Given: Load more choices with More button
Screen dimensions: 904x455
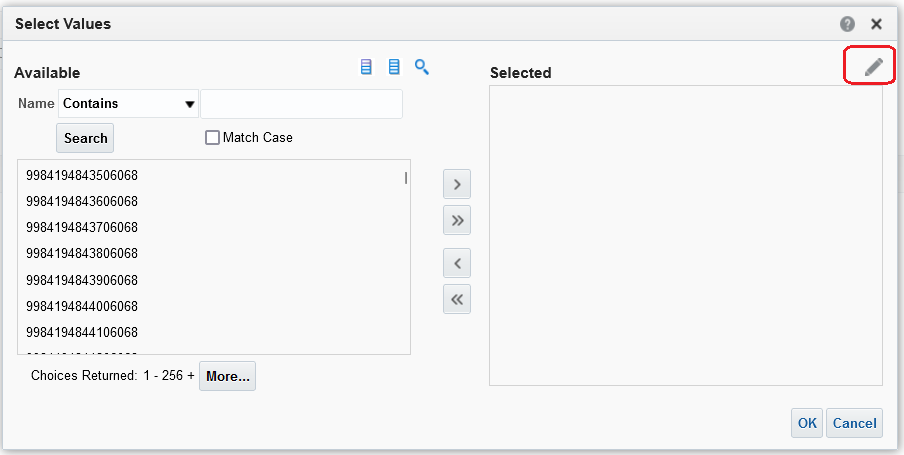Looking at the screenshot, I should tap(227, 376).
